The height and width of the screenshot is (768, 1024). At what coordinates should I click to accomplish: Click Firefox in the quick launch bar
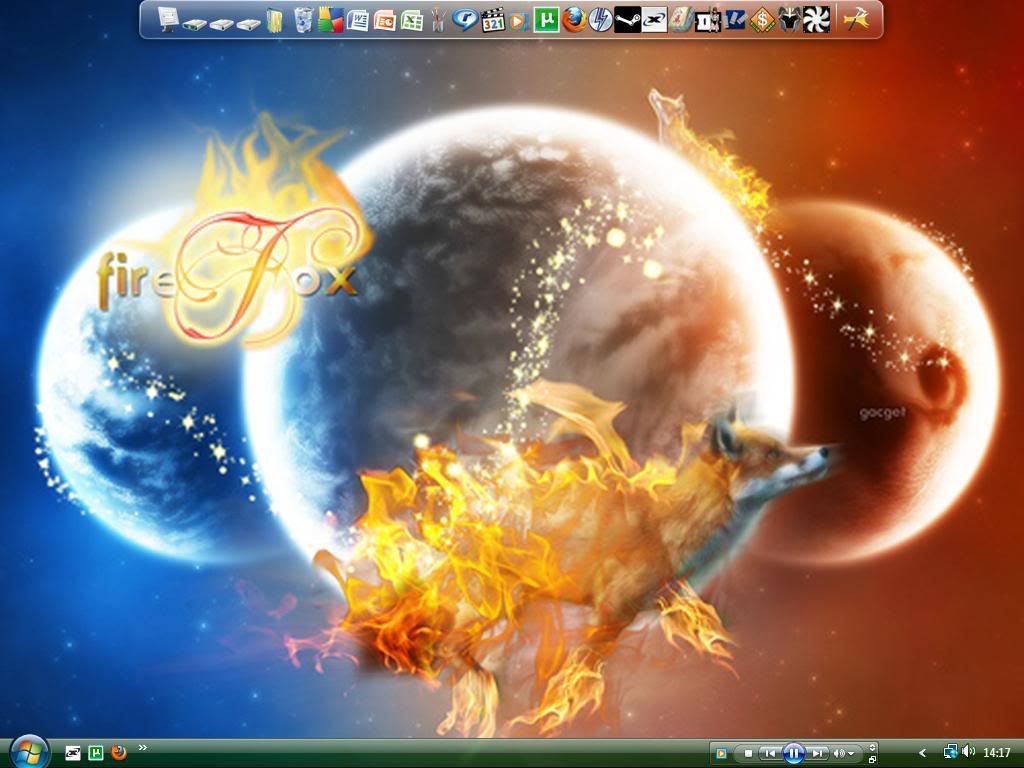click(118, 752)
